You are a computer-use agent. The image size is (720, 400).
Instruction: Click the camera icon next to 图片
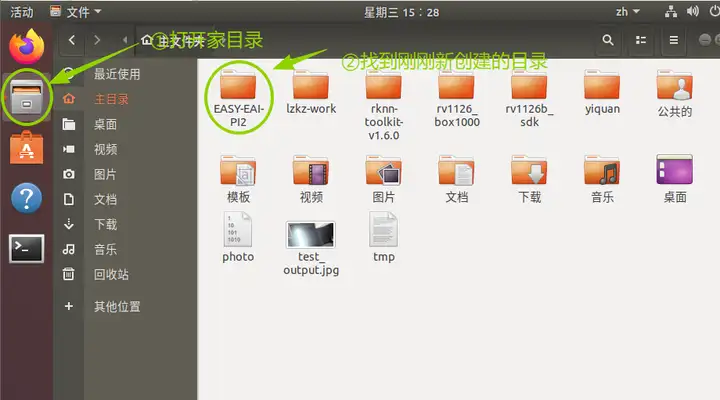click(x=68, y=174)
